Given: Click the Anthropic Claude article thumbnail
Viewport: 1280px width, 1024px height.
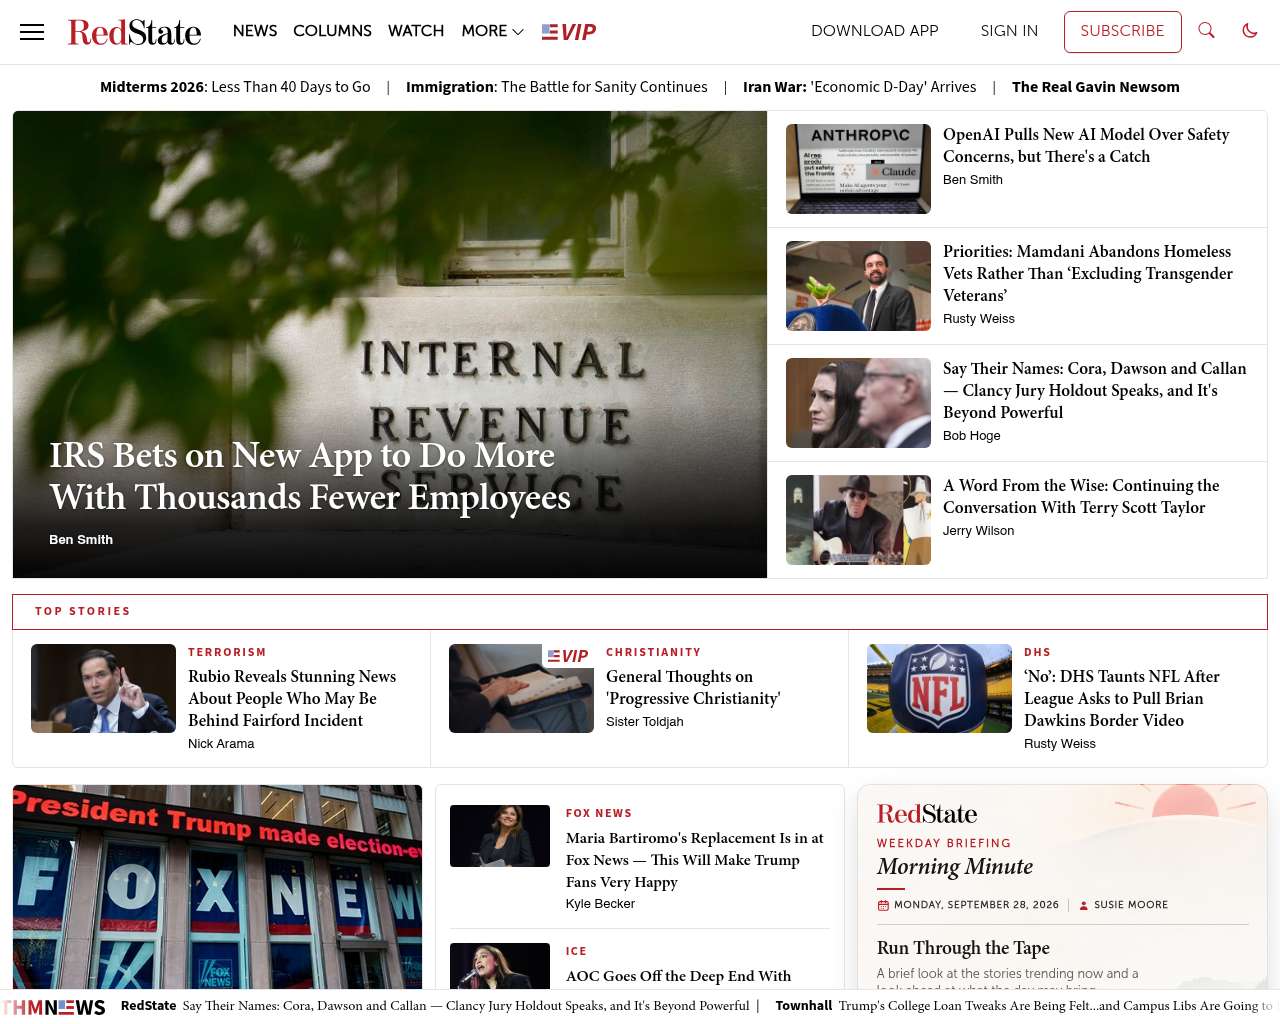Looking at the screenshot, I should [x=858, y=169].
